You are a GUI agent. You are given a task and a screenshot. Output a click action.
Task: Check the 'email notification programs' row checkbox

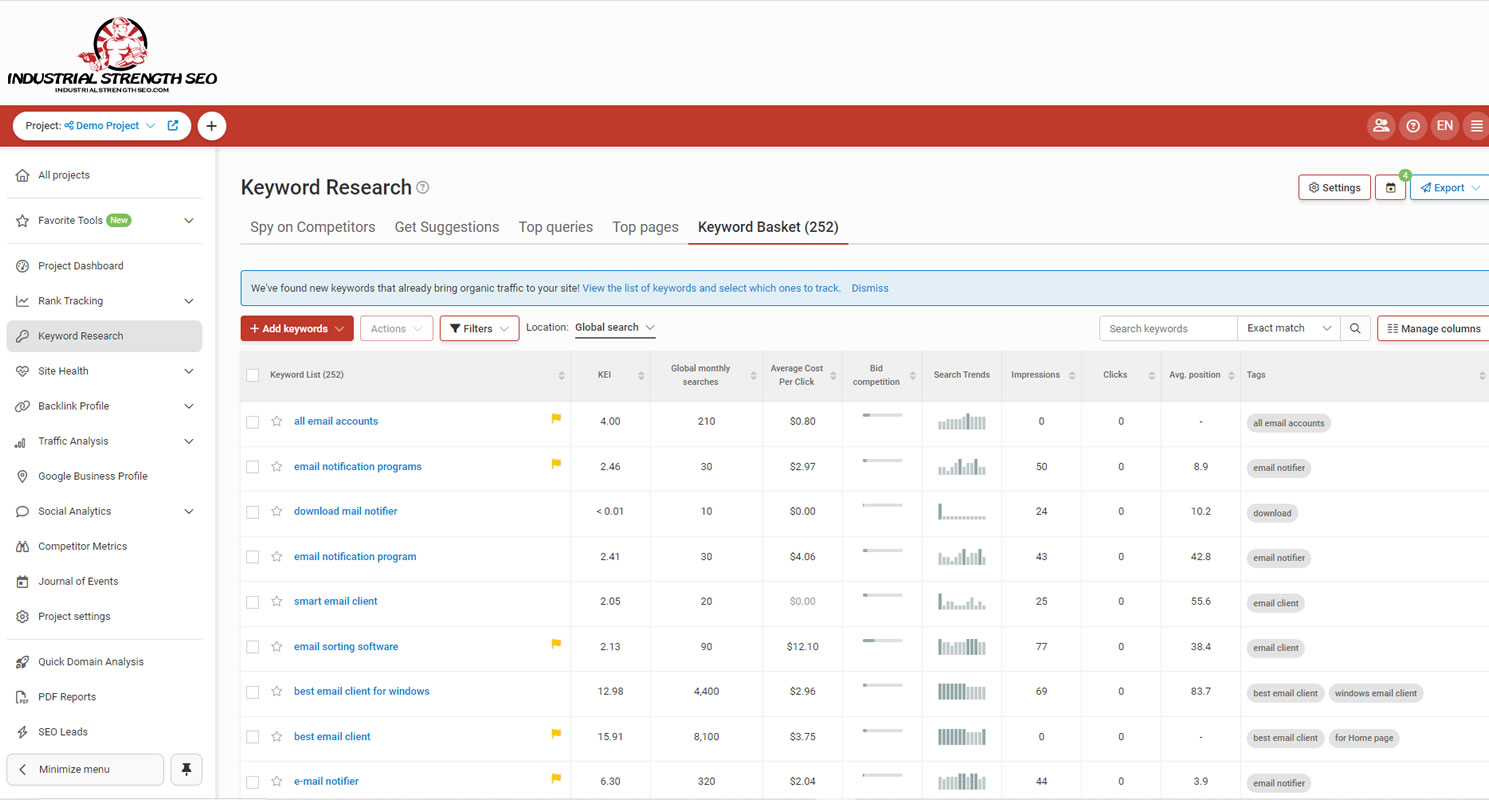pyautogui.click(x=253, y=467)
